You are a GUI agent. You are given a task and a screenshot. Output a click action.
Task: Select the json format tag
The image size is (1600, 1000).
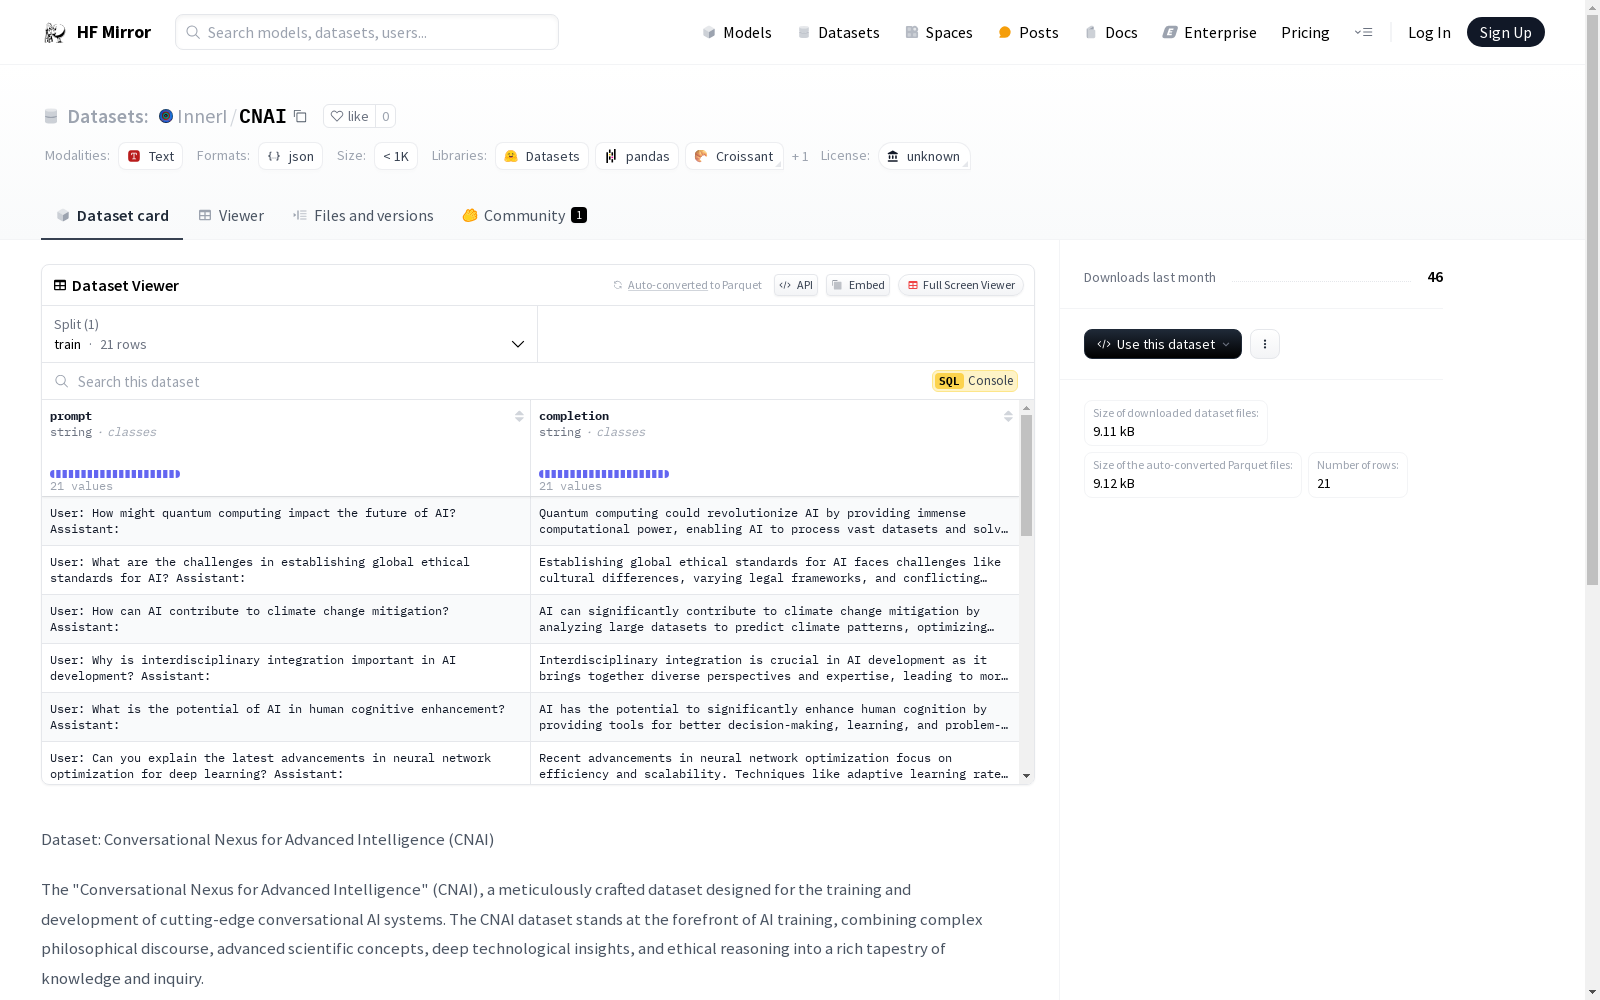291,156
